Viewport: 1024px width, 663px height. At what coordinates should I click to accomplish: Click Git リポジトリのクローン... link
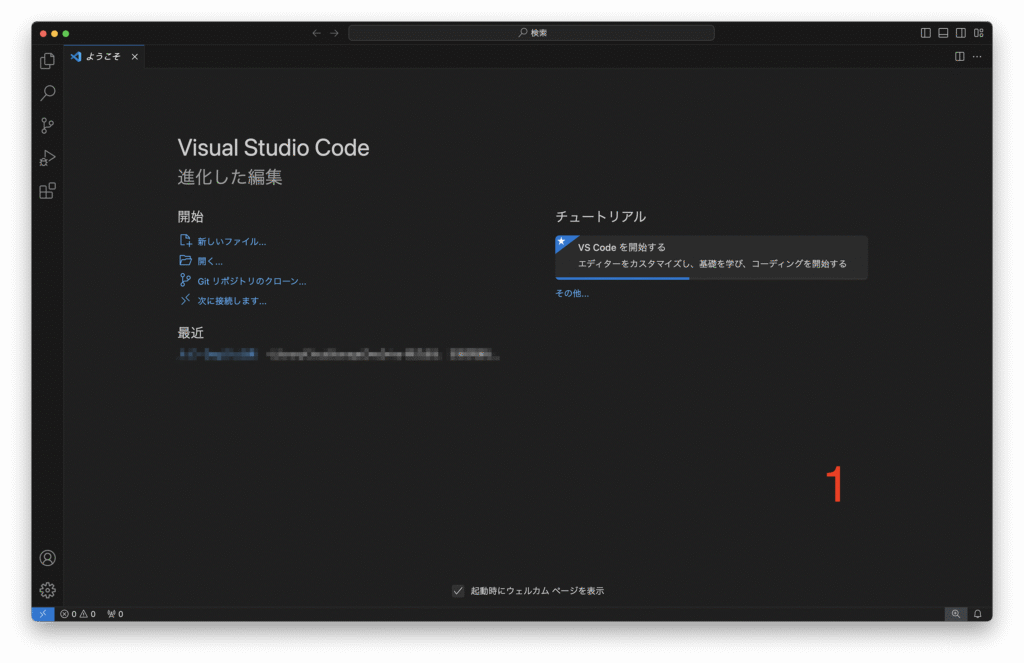coord(251,282)
